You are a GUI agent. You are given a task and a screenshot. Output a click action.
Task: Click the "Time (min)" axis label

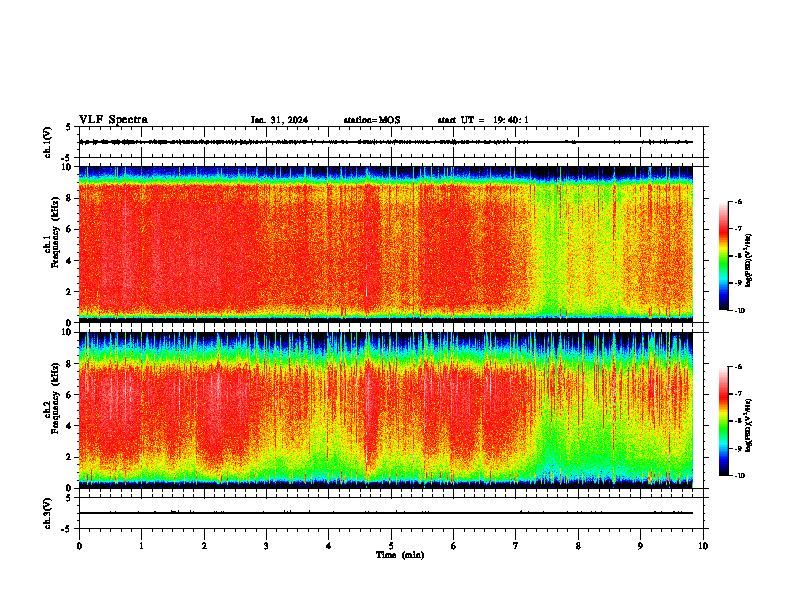click(400, 555)
